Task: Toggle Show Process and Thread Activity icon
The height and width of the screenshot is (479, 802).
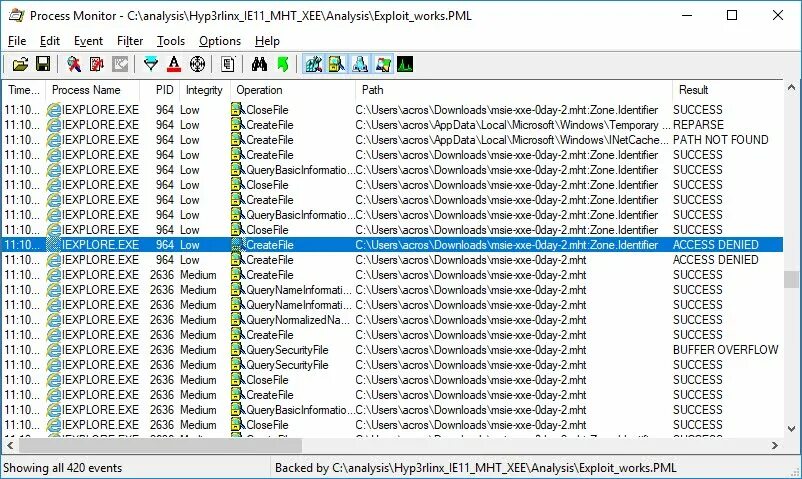Action: point(383,64)
